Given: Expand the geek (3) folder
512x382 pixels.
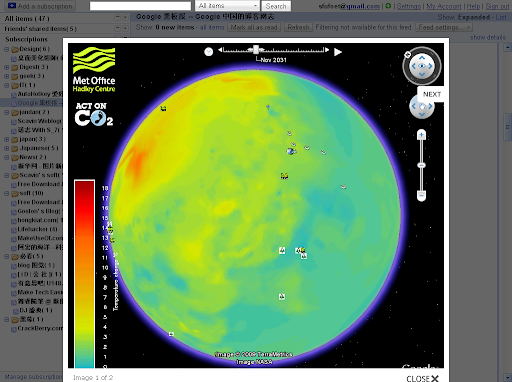Looking at the screenshot, I should coord(6,76).
